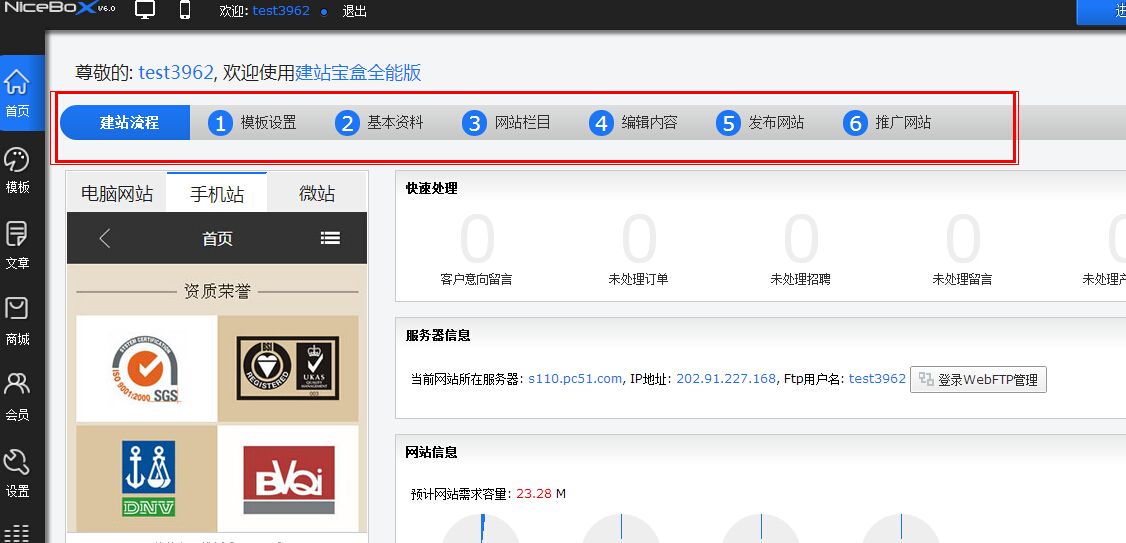Open the Shop (商城) sidebar icon
The height and width of the screenshot is (543, 1126).
click(18, 321)
